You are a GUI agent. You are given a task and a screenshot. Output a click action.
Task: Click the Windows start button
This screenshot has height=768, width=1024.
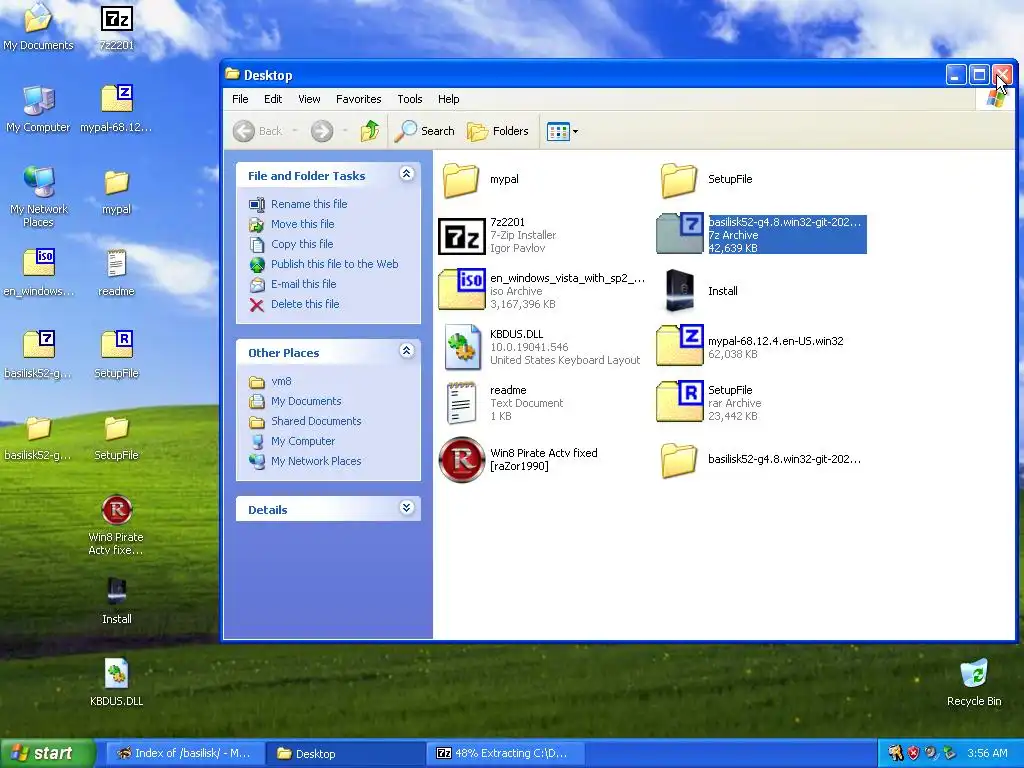47,753
